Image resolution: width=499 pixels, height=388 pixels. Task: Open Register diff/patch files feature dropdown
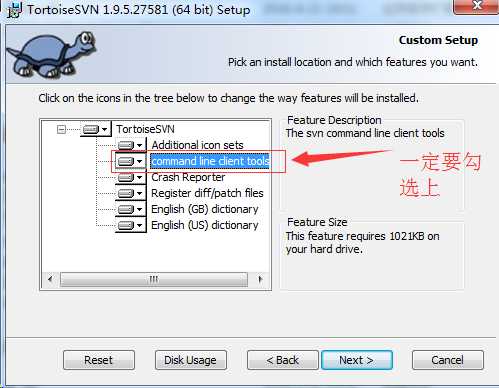[x=131, y=193]
